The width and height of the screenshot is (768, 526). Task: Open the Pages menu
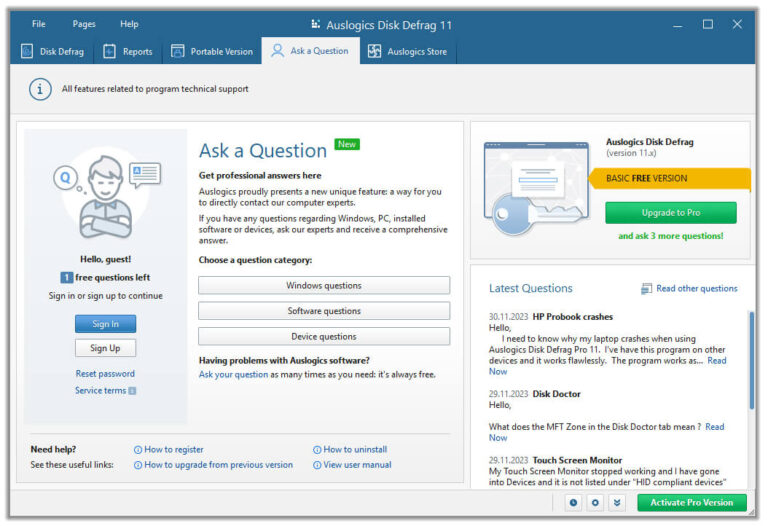(84, 24)
